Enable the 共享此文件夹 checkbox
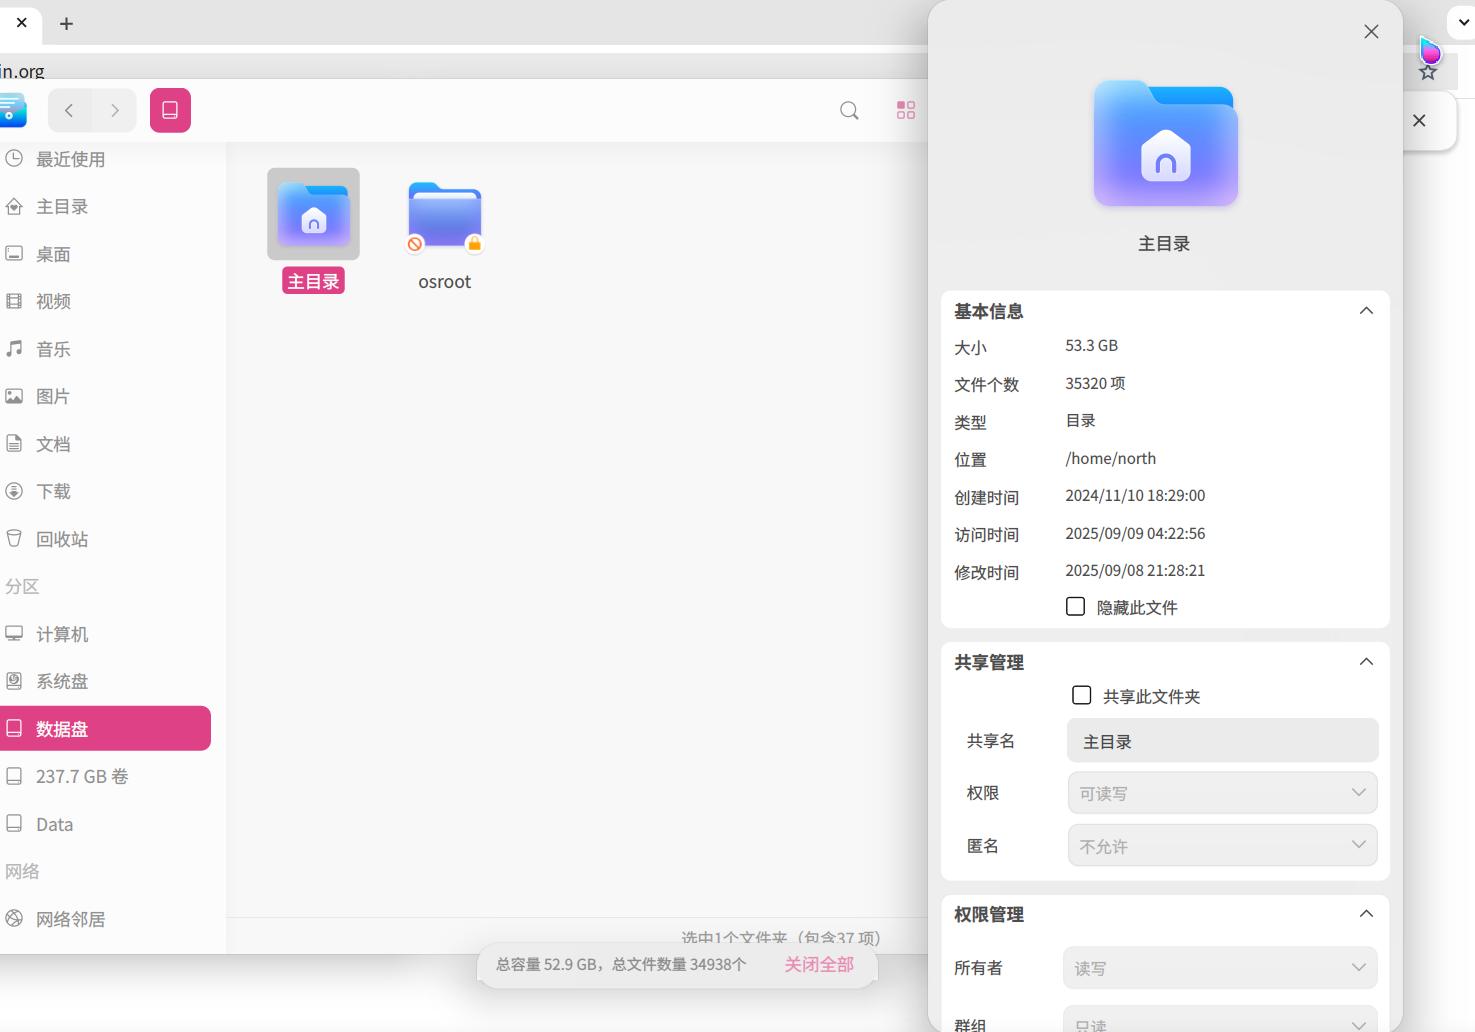The height and width of the screenshot is (1032, 1475). tap(1082, 695)
